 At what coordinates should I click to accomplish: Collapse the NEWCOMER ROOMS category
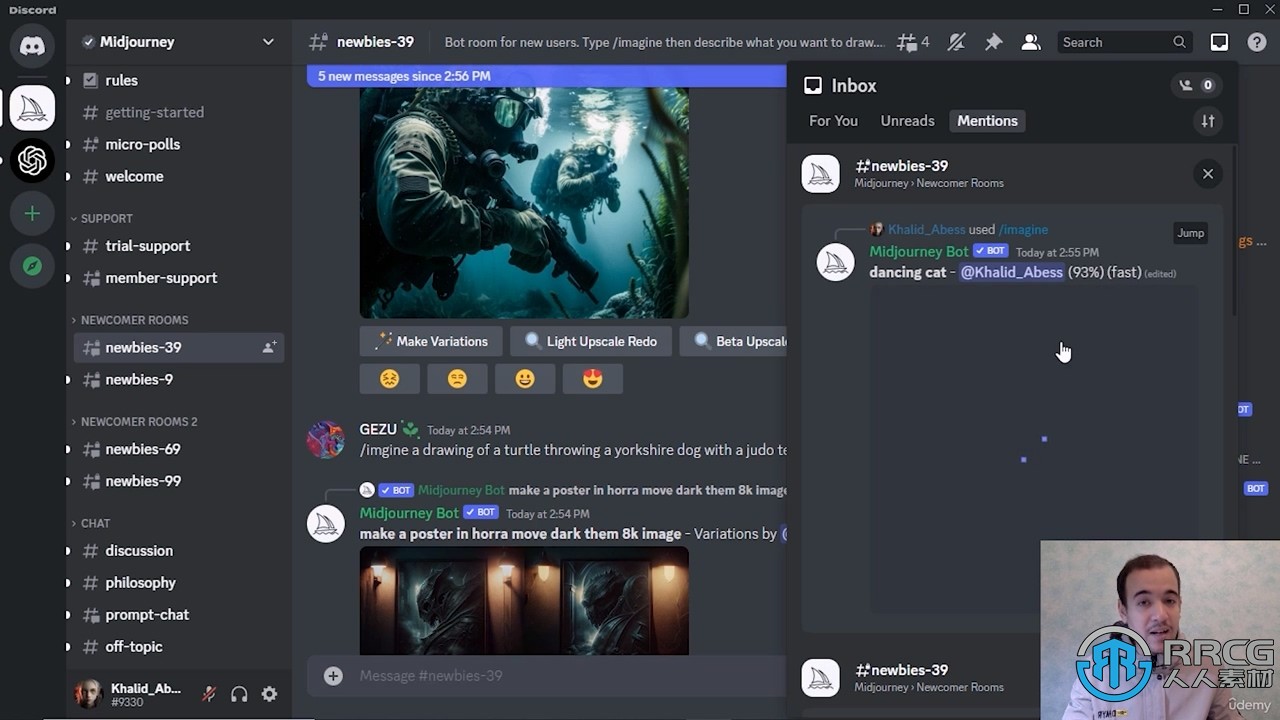[134, 320]
